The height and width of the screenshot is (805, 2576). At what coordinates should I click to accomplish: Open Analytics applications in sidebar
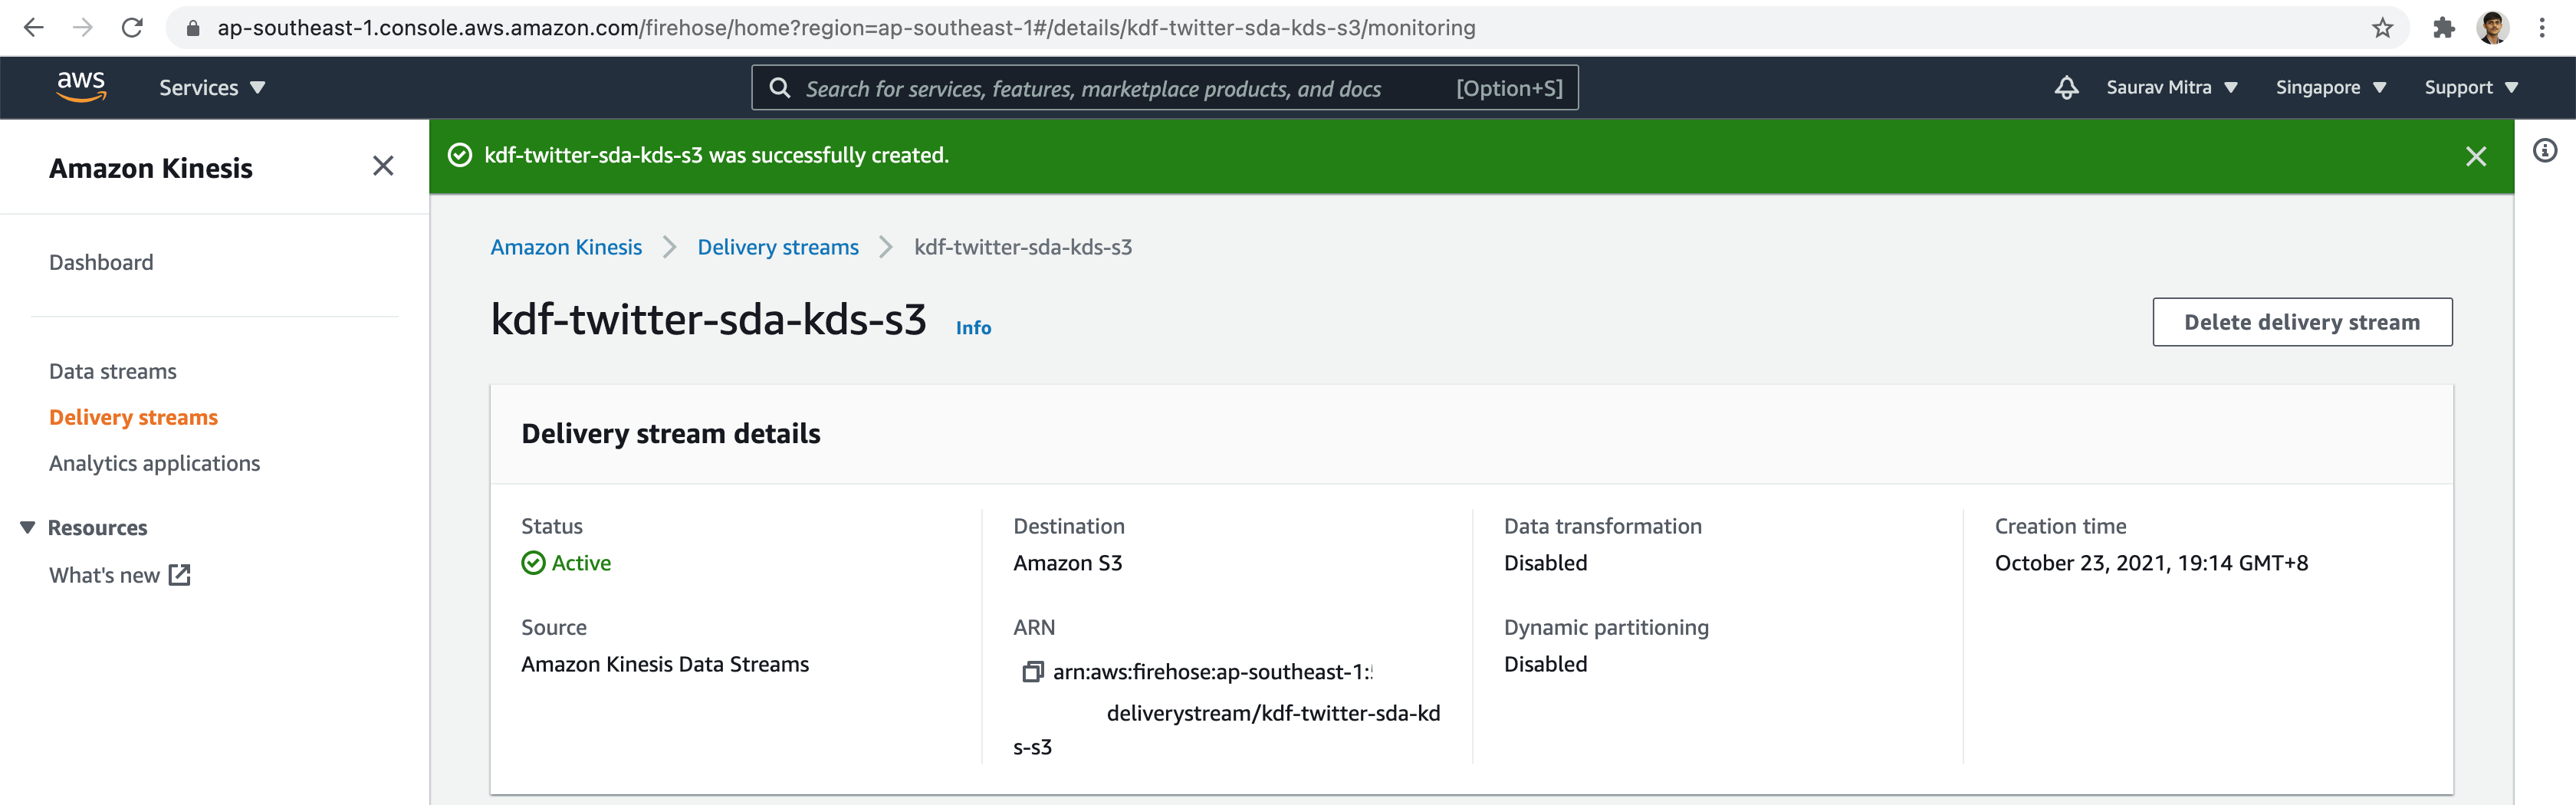tap(154, 463)
